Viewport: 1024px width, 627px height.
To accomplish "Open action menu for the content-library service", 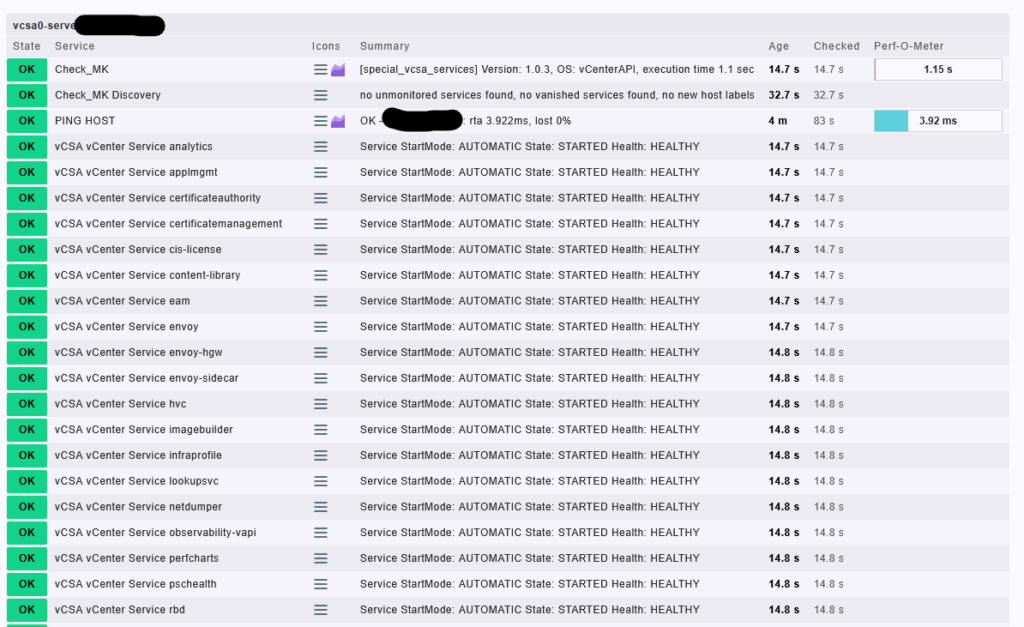I will tap(320, 276).
